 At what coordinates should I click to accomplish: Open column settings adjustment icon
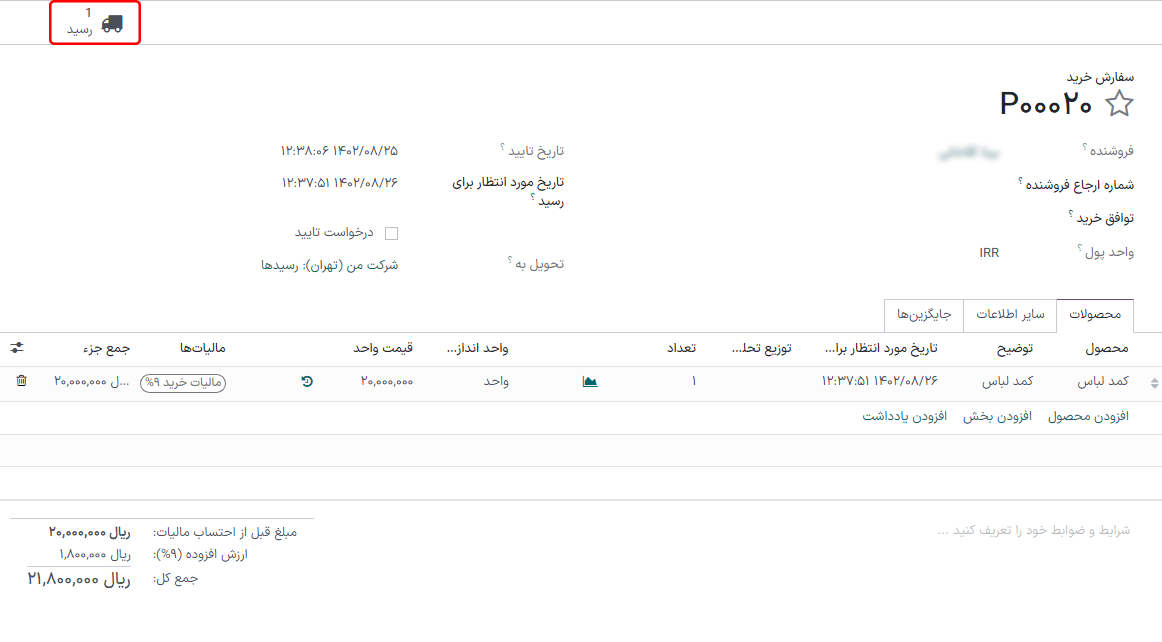pyautogui.click(x=17, y=348)
